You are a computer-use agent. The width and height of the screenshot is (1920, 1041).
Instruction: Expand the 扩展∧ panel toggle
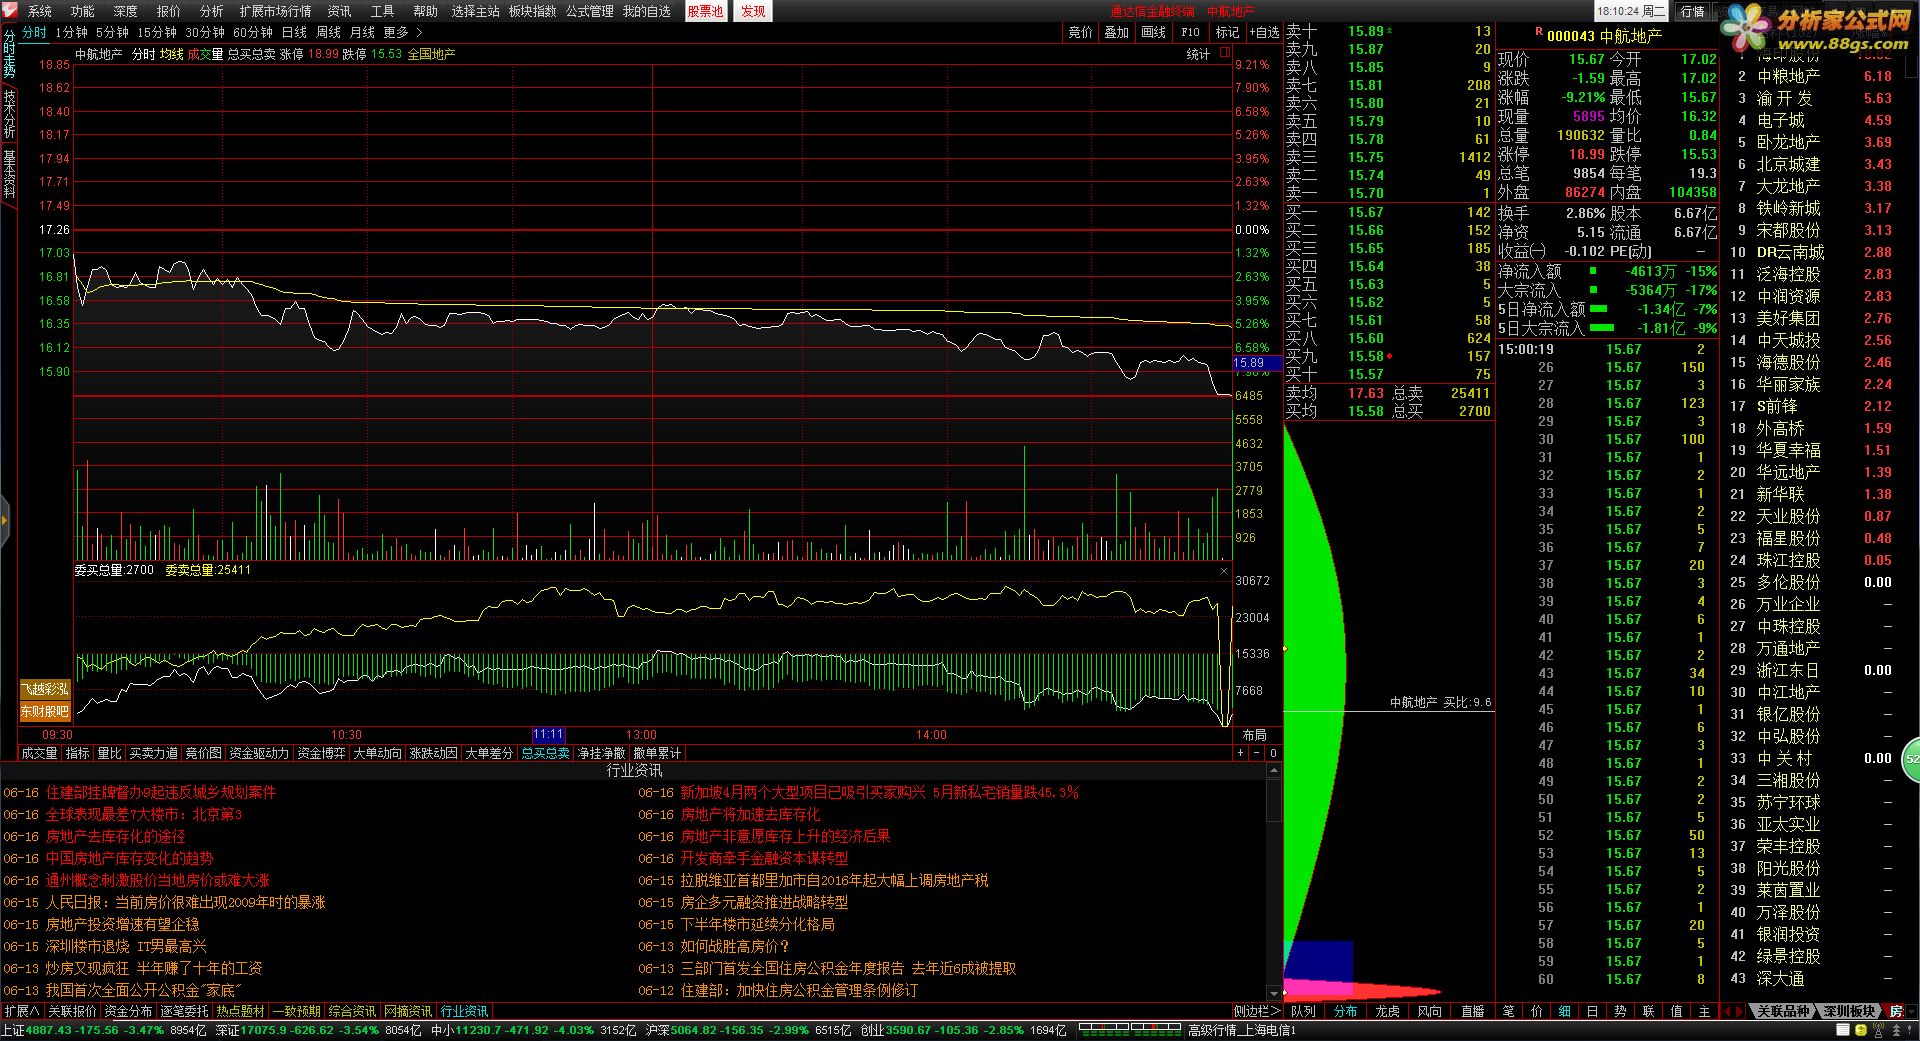(x=21, y=1012)
